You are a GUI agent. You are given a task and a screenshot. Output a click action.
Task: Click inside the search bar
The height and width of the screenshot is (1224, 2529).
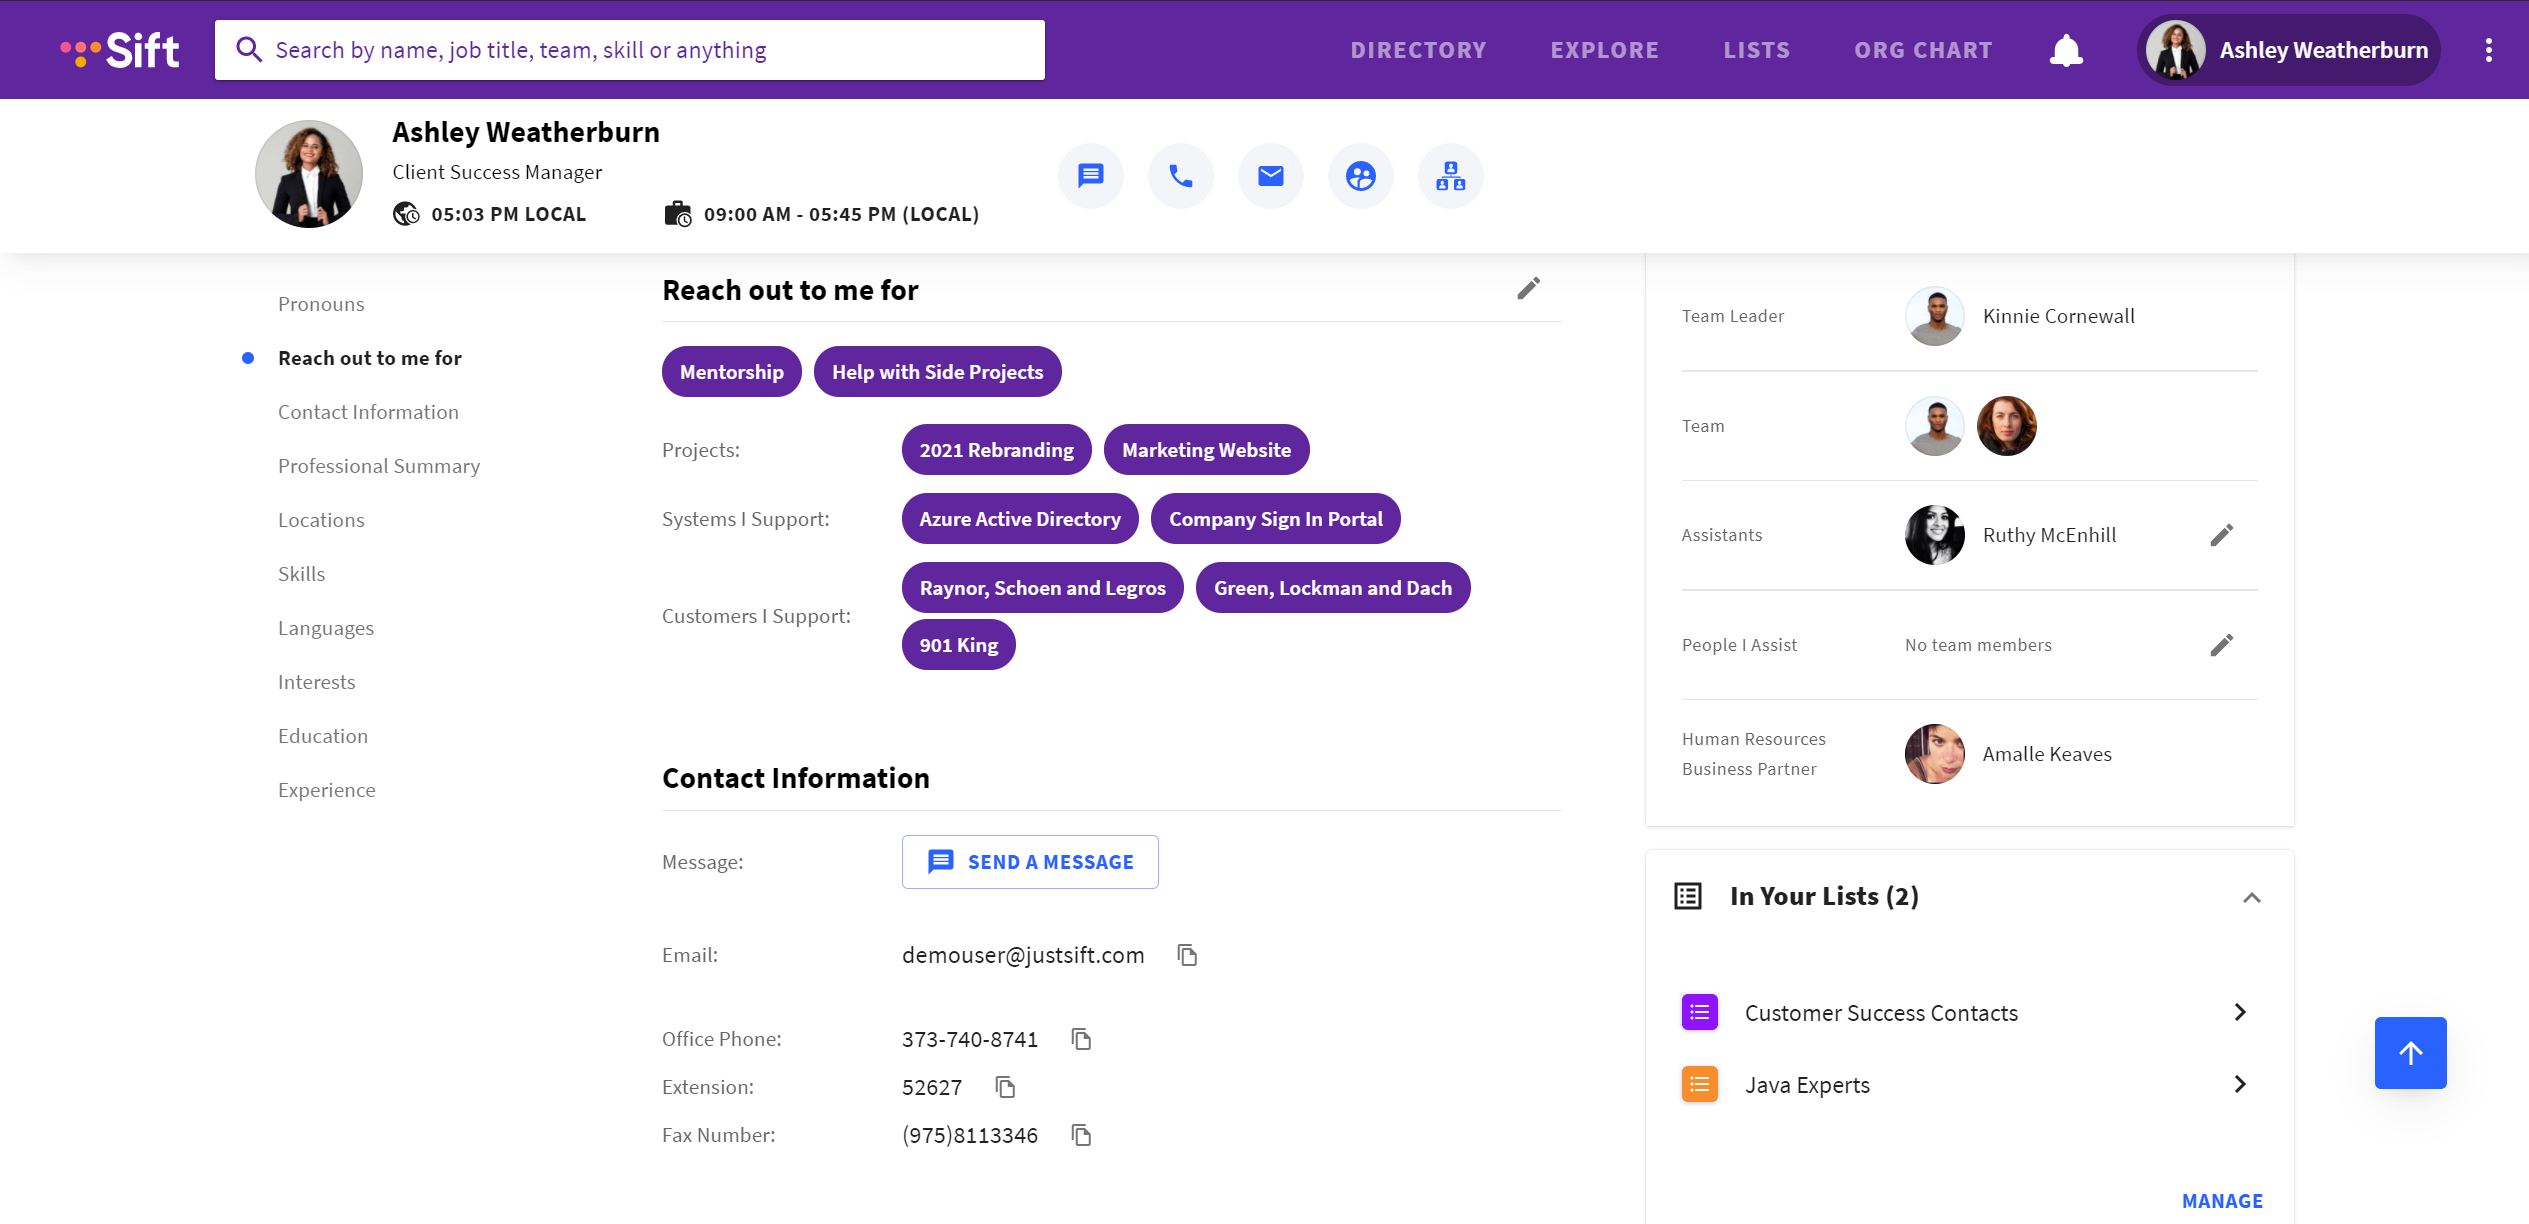click(x=629, y=49)
